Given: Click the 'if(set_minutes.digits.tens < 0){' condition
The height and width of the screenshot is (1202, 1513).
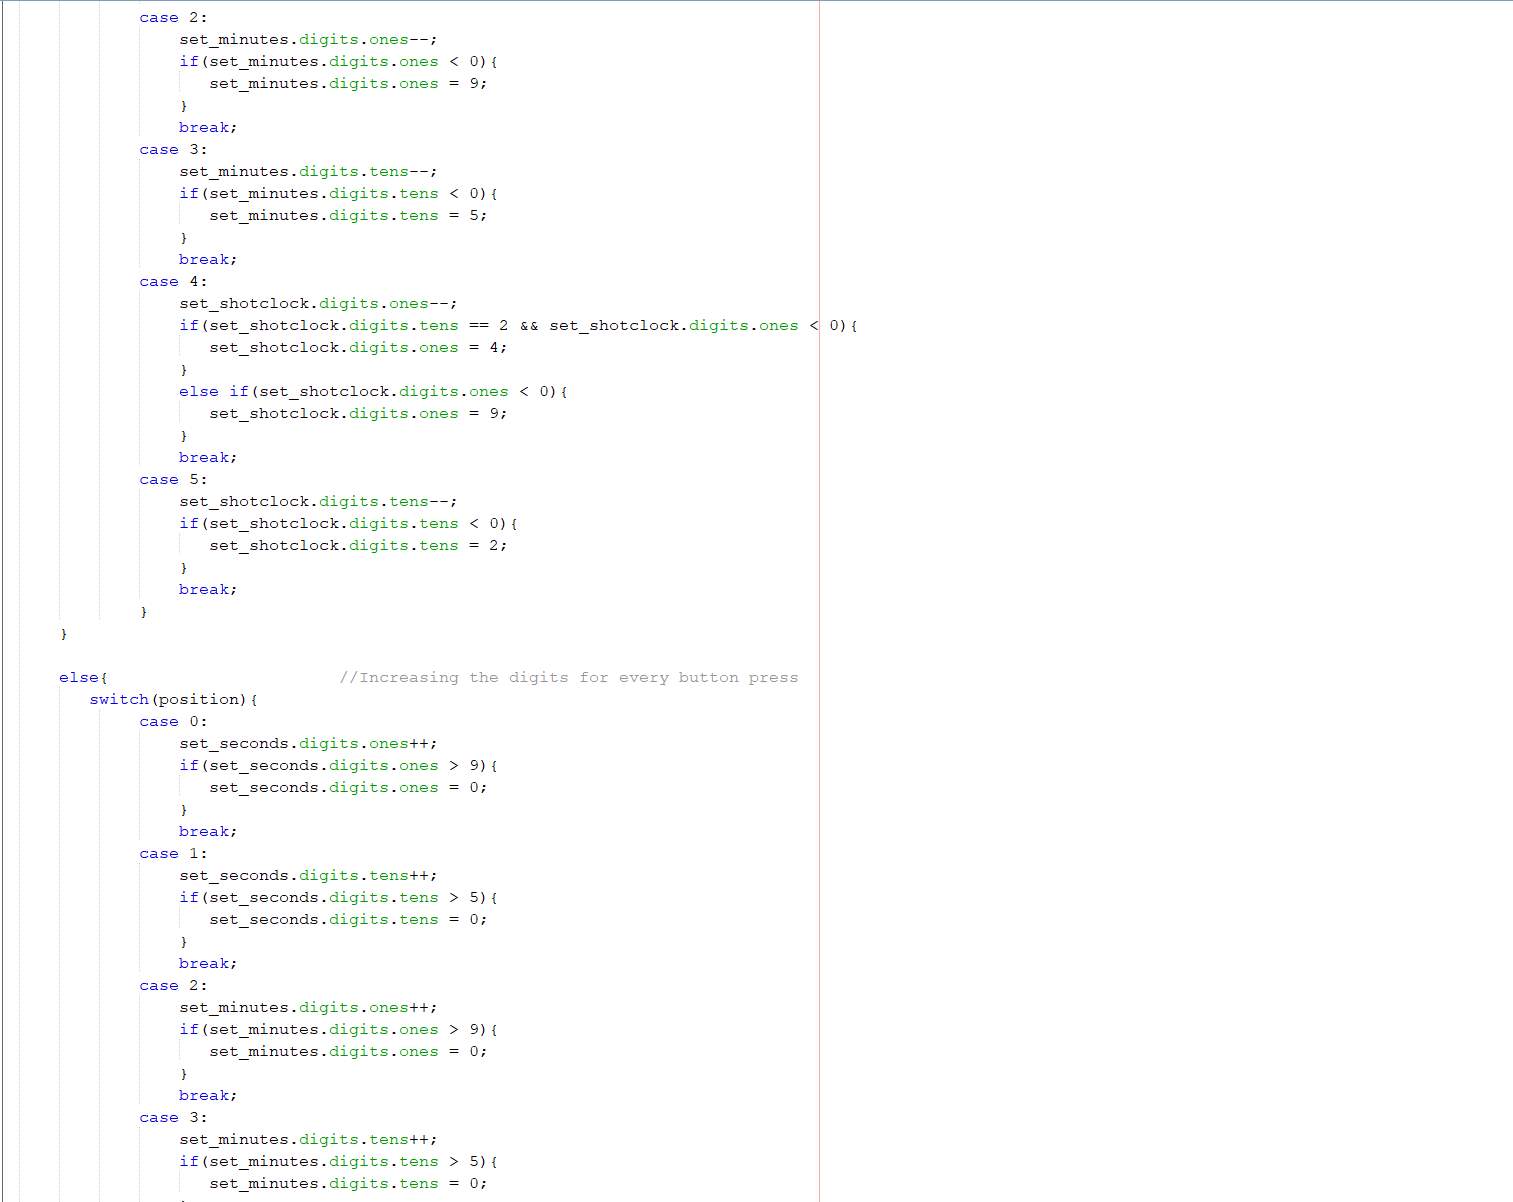Looking at the screenshot, I should point(338,194).
